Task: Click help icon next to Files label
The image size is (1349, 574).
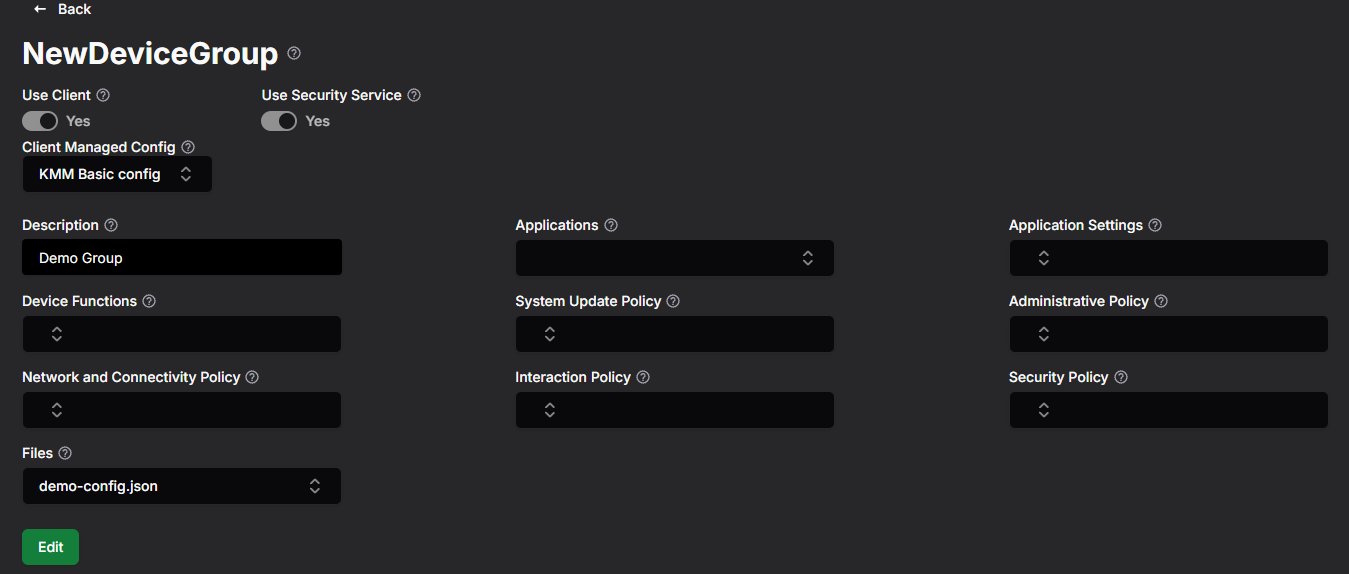Action: tap(65, 453)
